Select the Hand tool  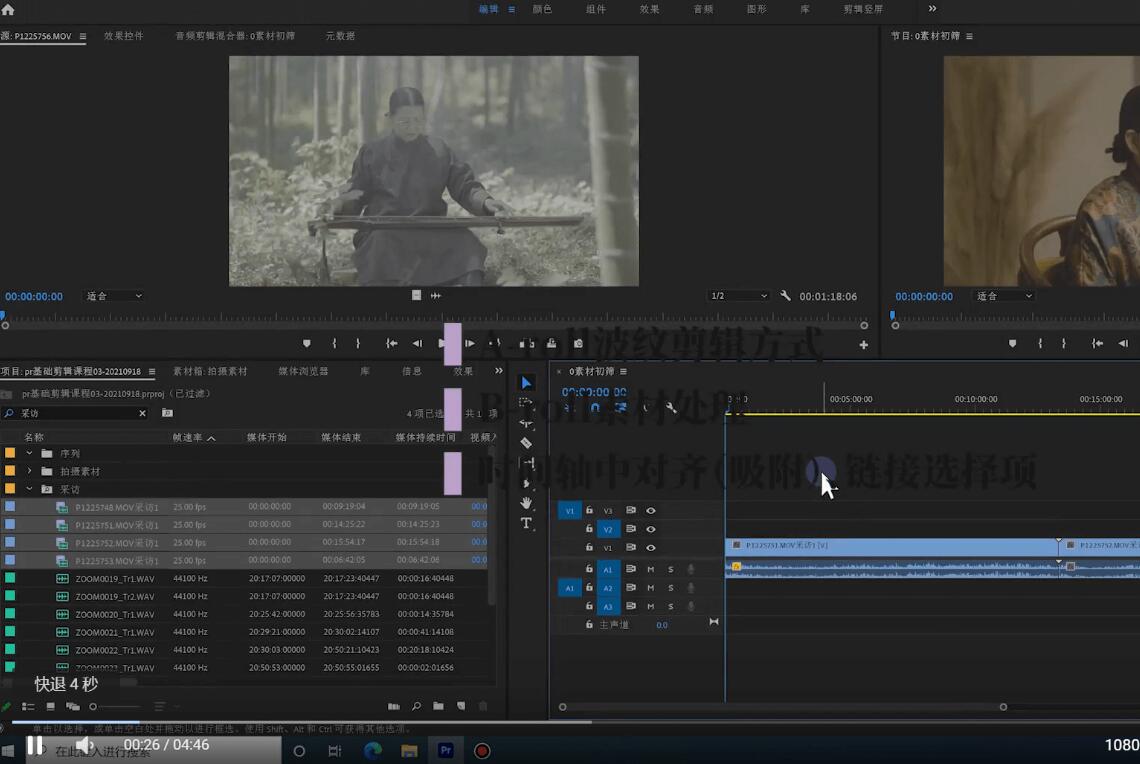point(526,503)
